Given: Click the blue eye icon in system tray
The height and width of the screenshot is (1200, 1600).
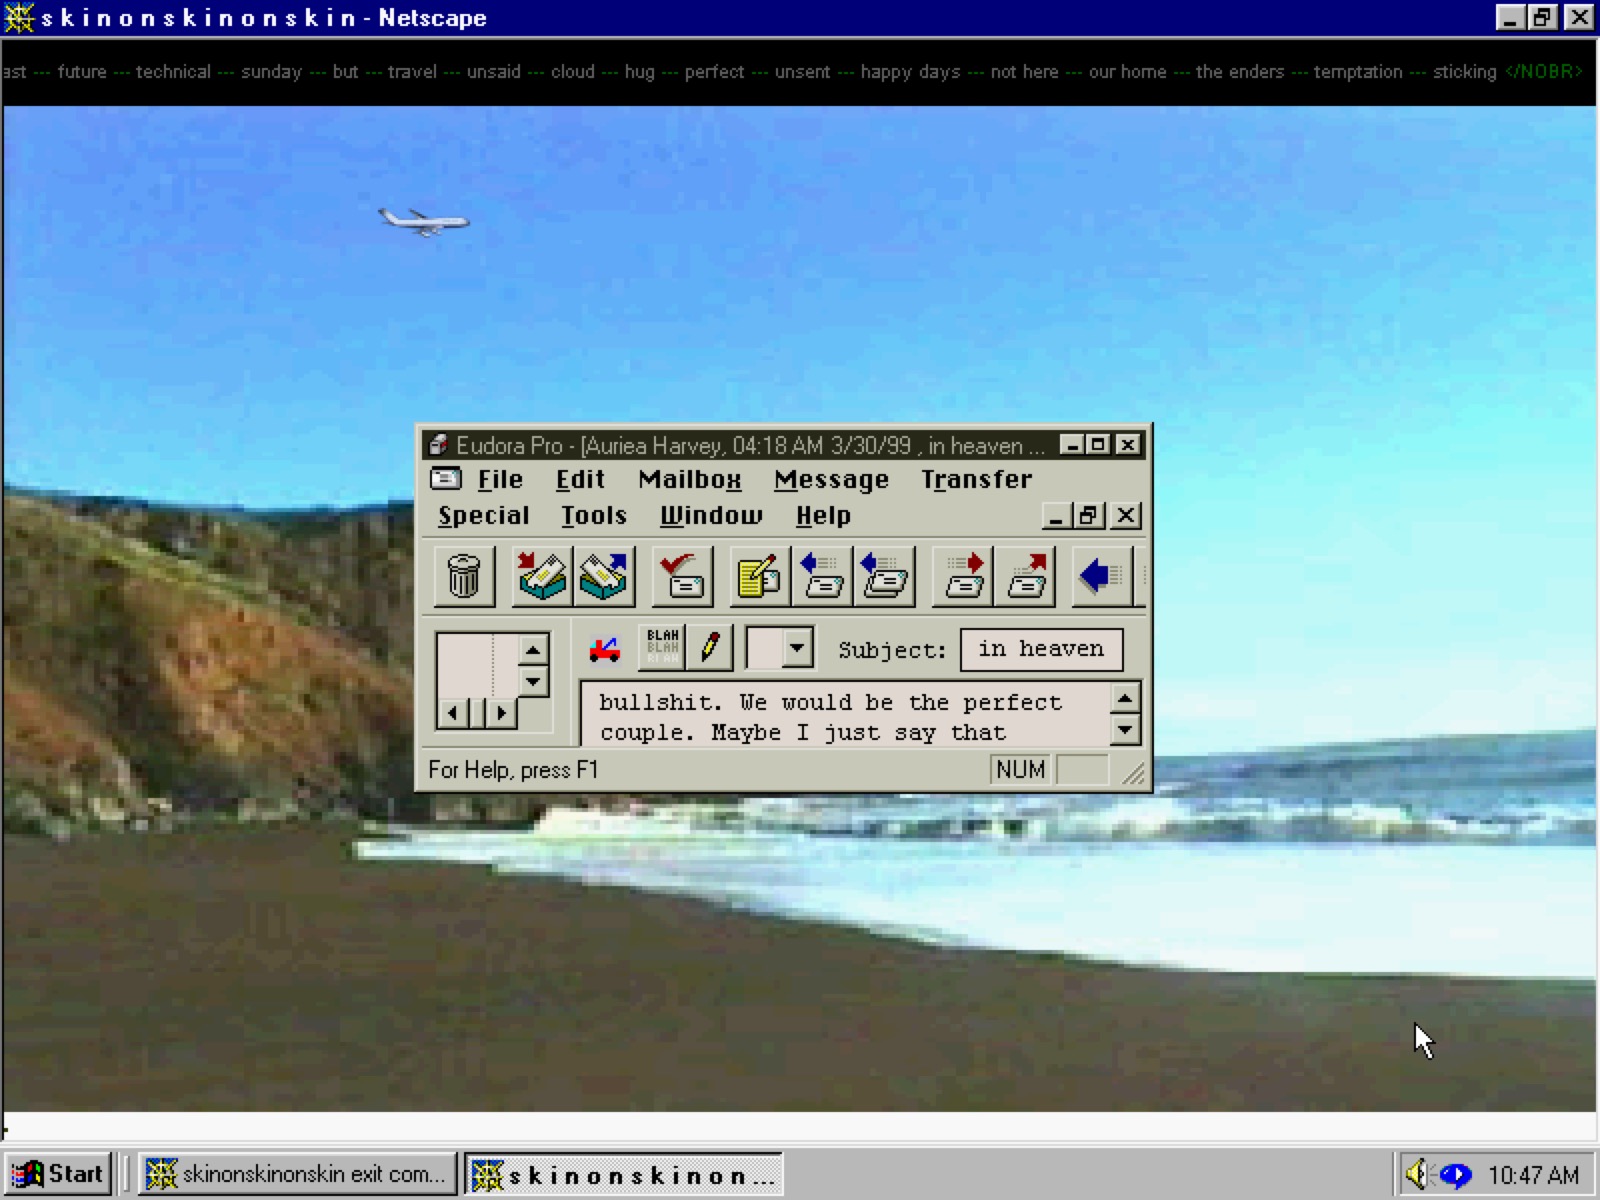Looking at the screenshot, I should click(x=1456, y=1174).
